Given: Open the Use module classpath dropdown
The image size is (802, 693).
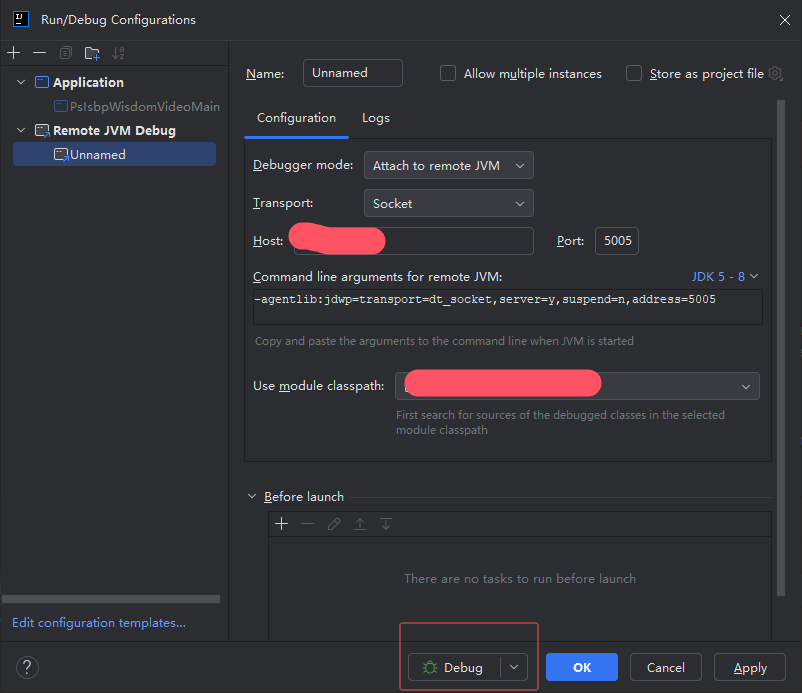Looking at the screenshot, I should (577, 386).
